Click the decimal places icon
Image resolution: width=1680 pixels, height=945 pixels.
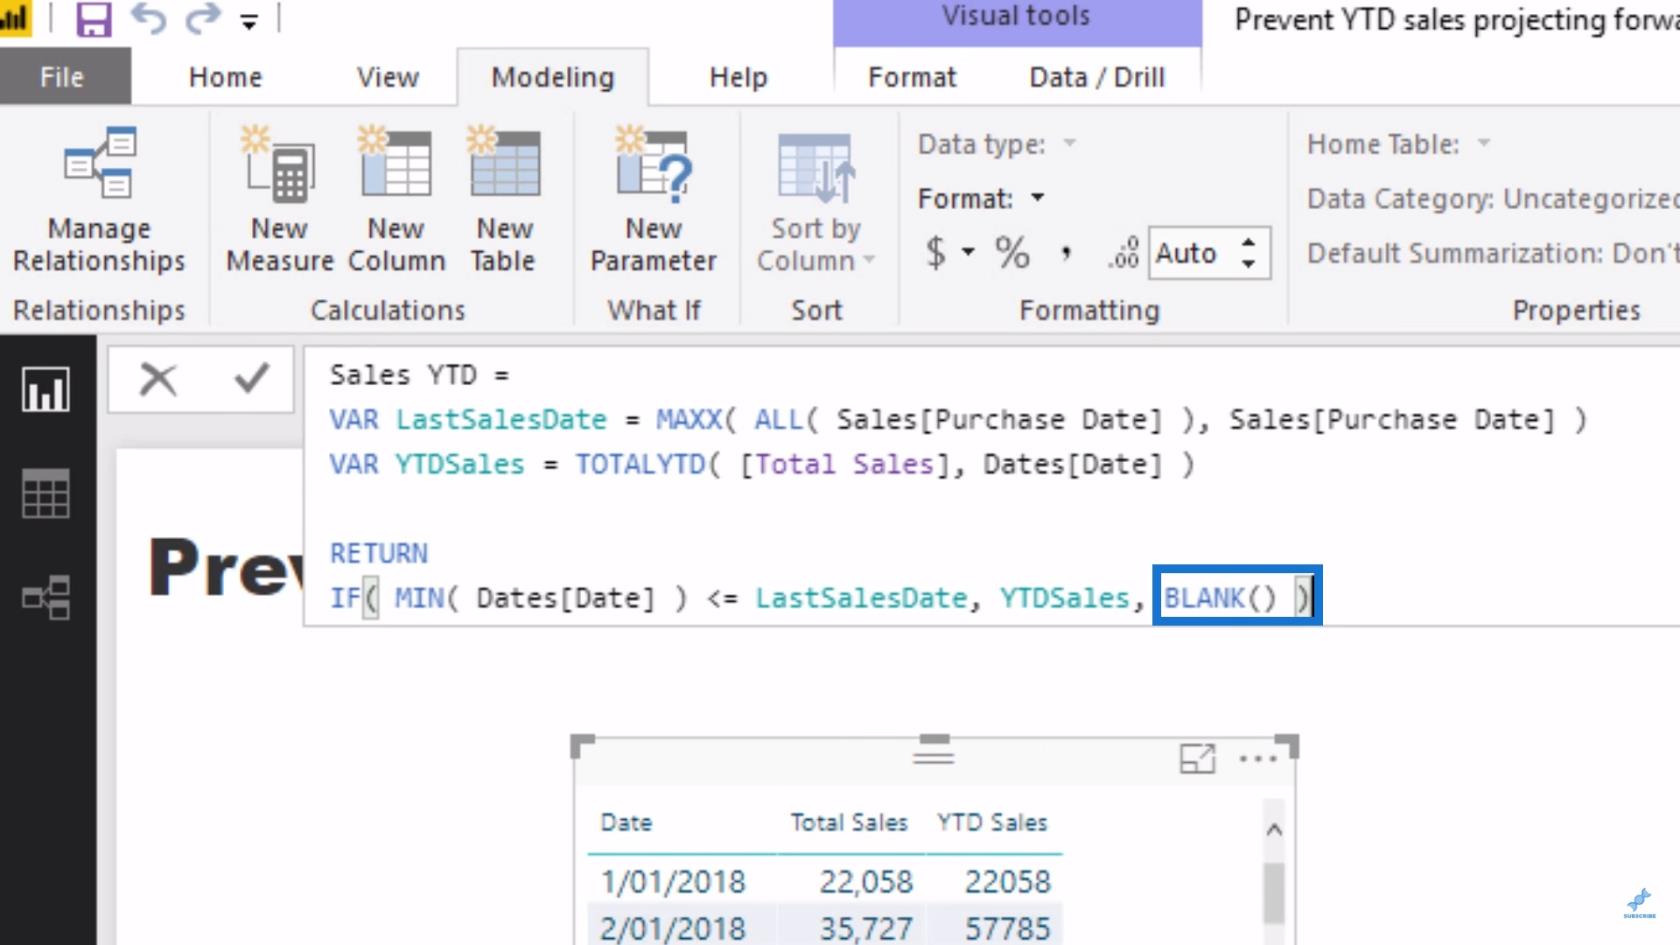1124,253
